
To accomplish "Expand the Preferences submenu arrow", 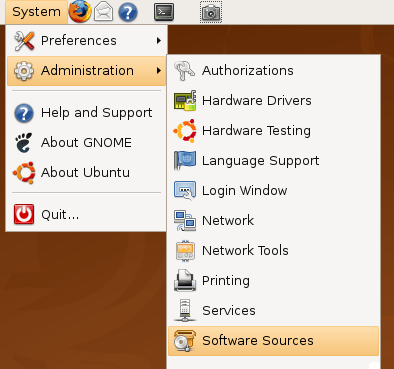I will (159, 41).
